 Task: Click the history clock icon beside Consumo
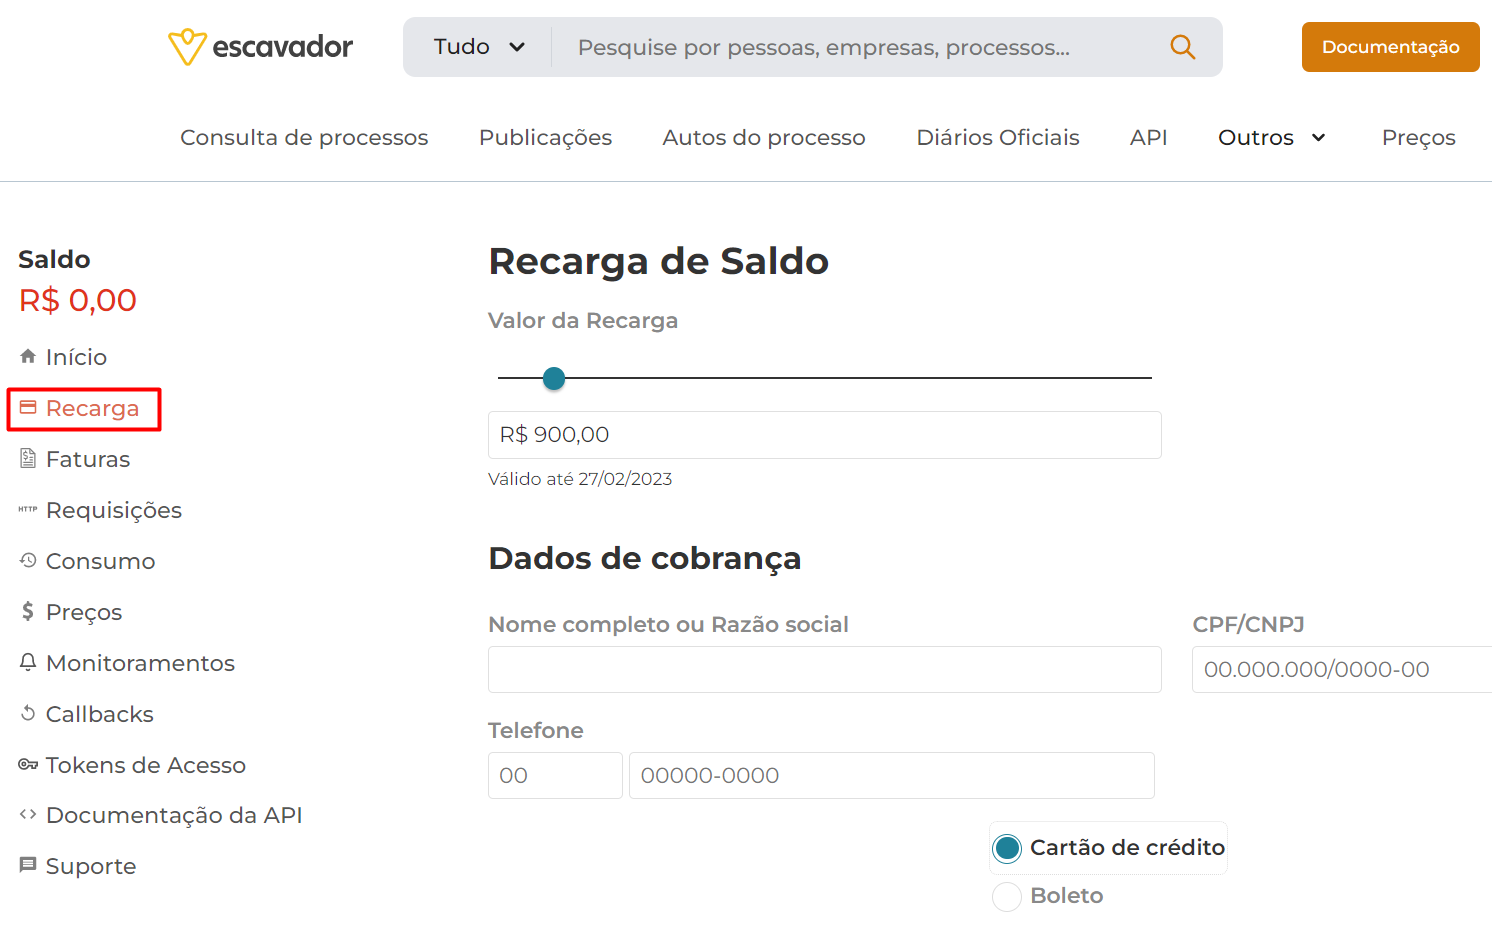(28, 560)
